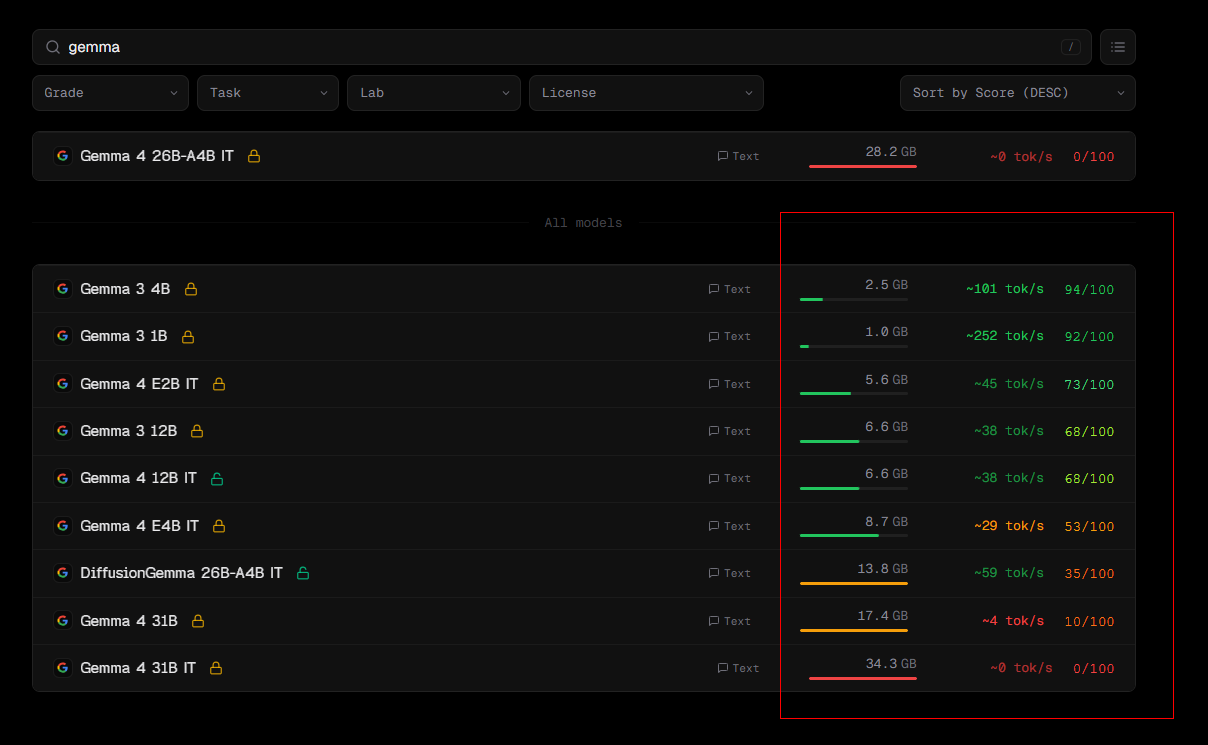
Task: Click the Google logo on the Gemma 3 12B row
Action: 63,431
